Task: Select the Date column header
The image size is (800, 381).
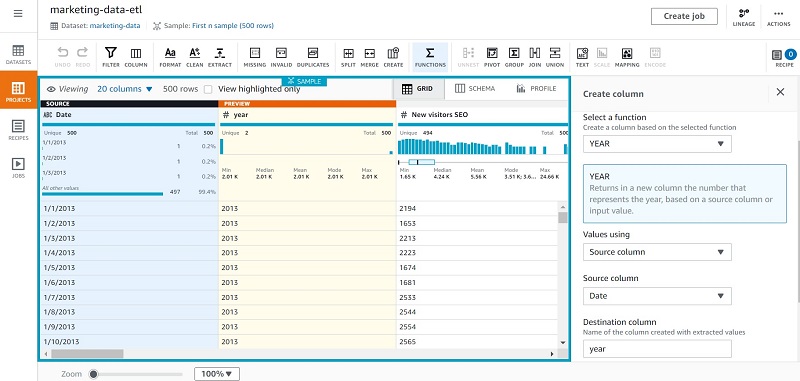Action: click(x=129, y=115)
